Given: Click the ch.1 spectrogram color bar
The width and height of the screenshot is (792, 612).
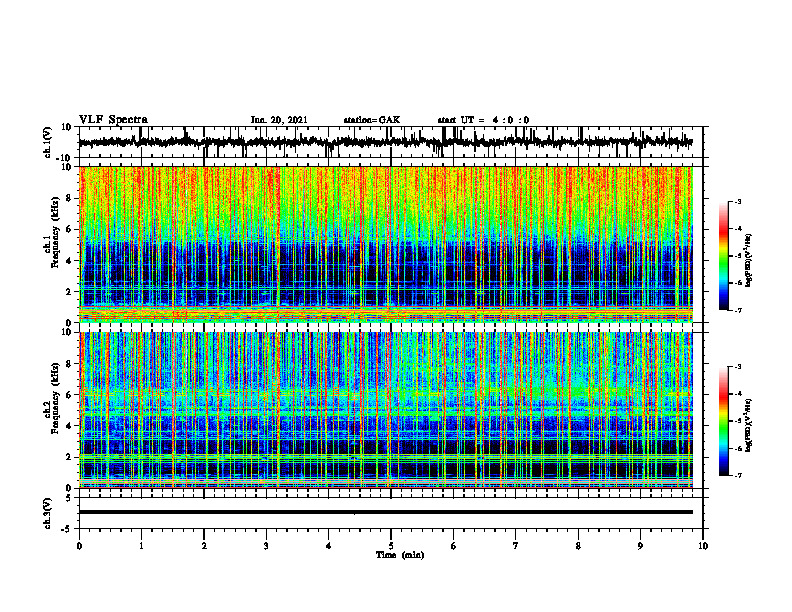Looking at the screenshot, I should click(724, 256).
